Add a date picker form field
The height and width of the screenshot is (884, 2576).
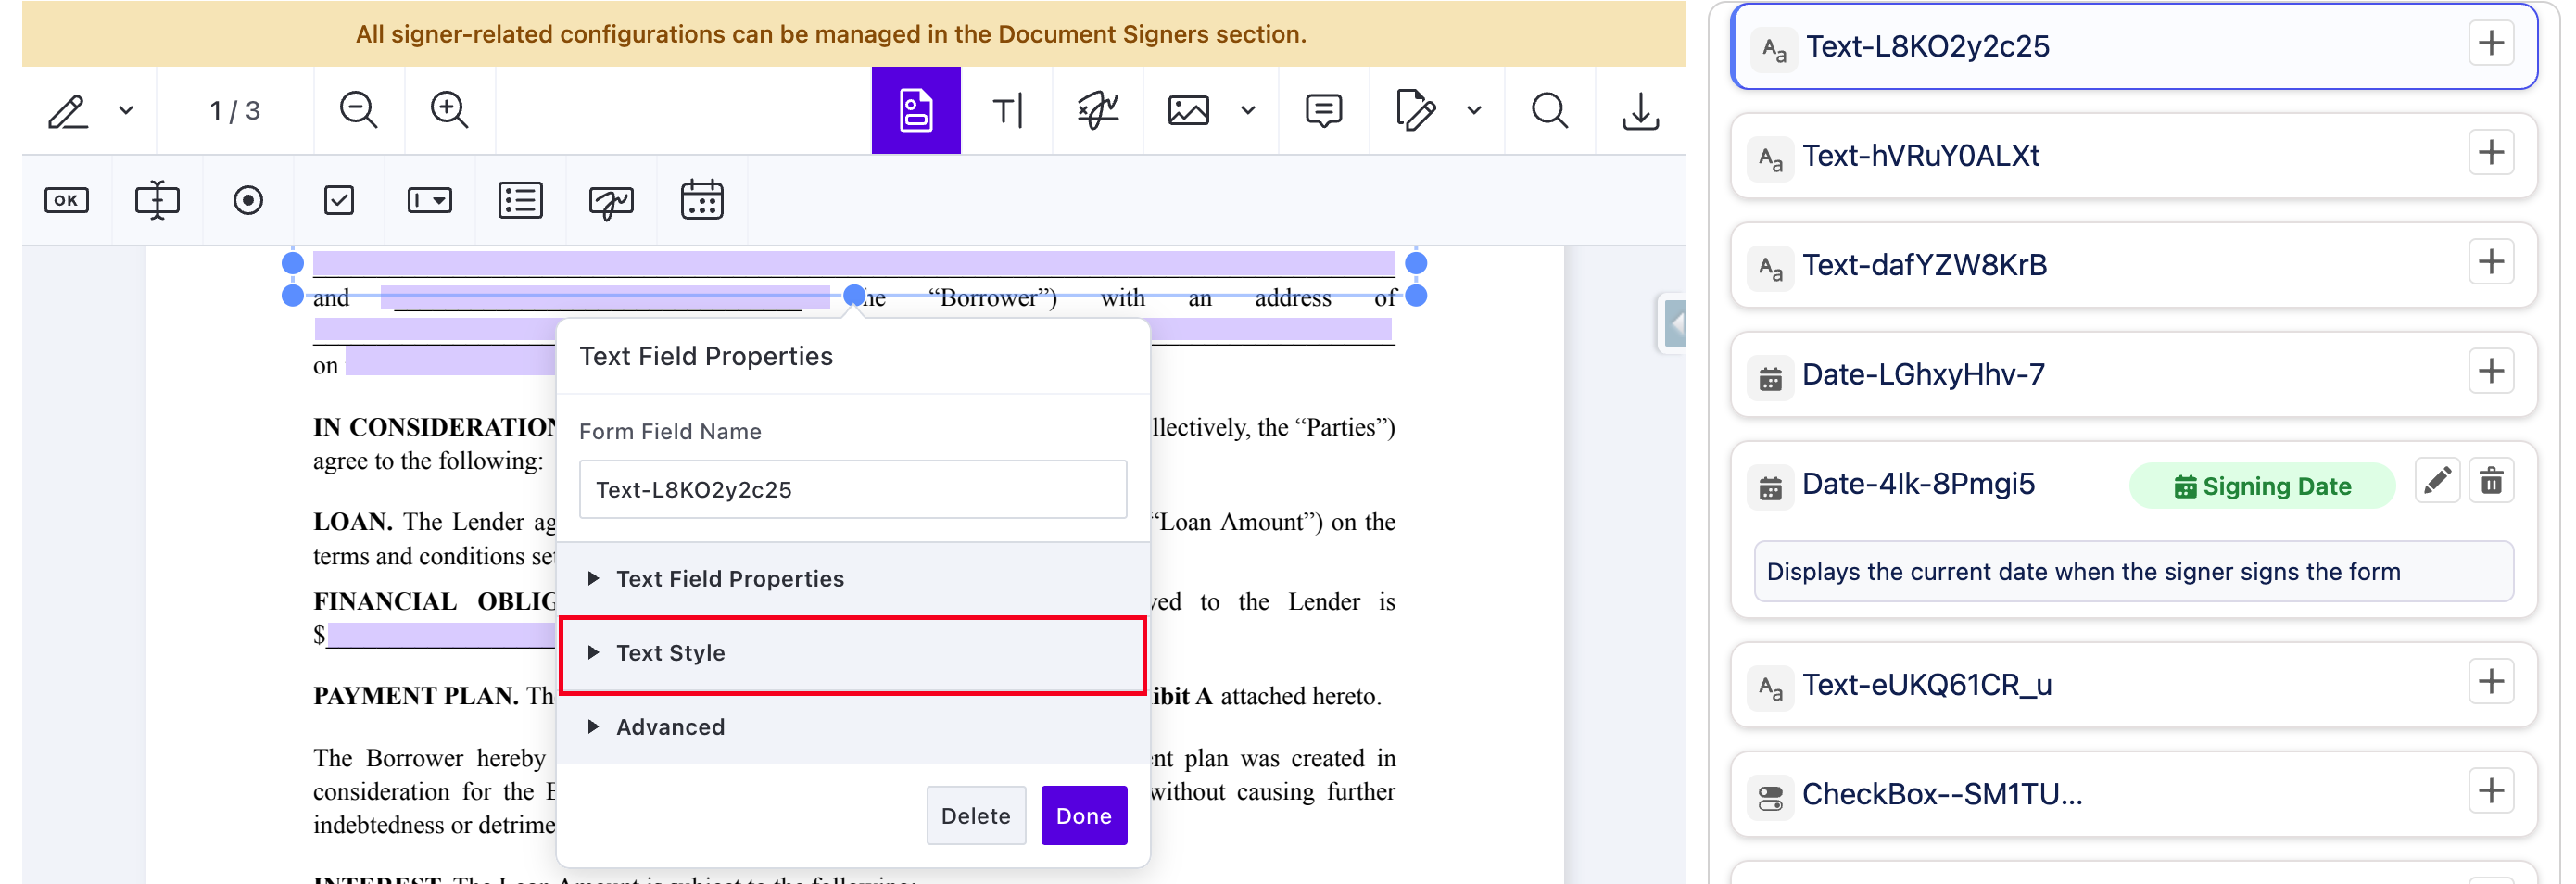(702, 200)
